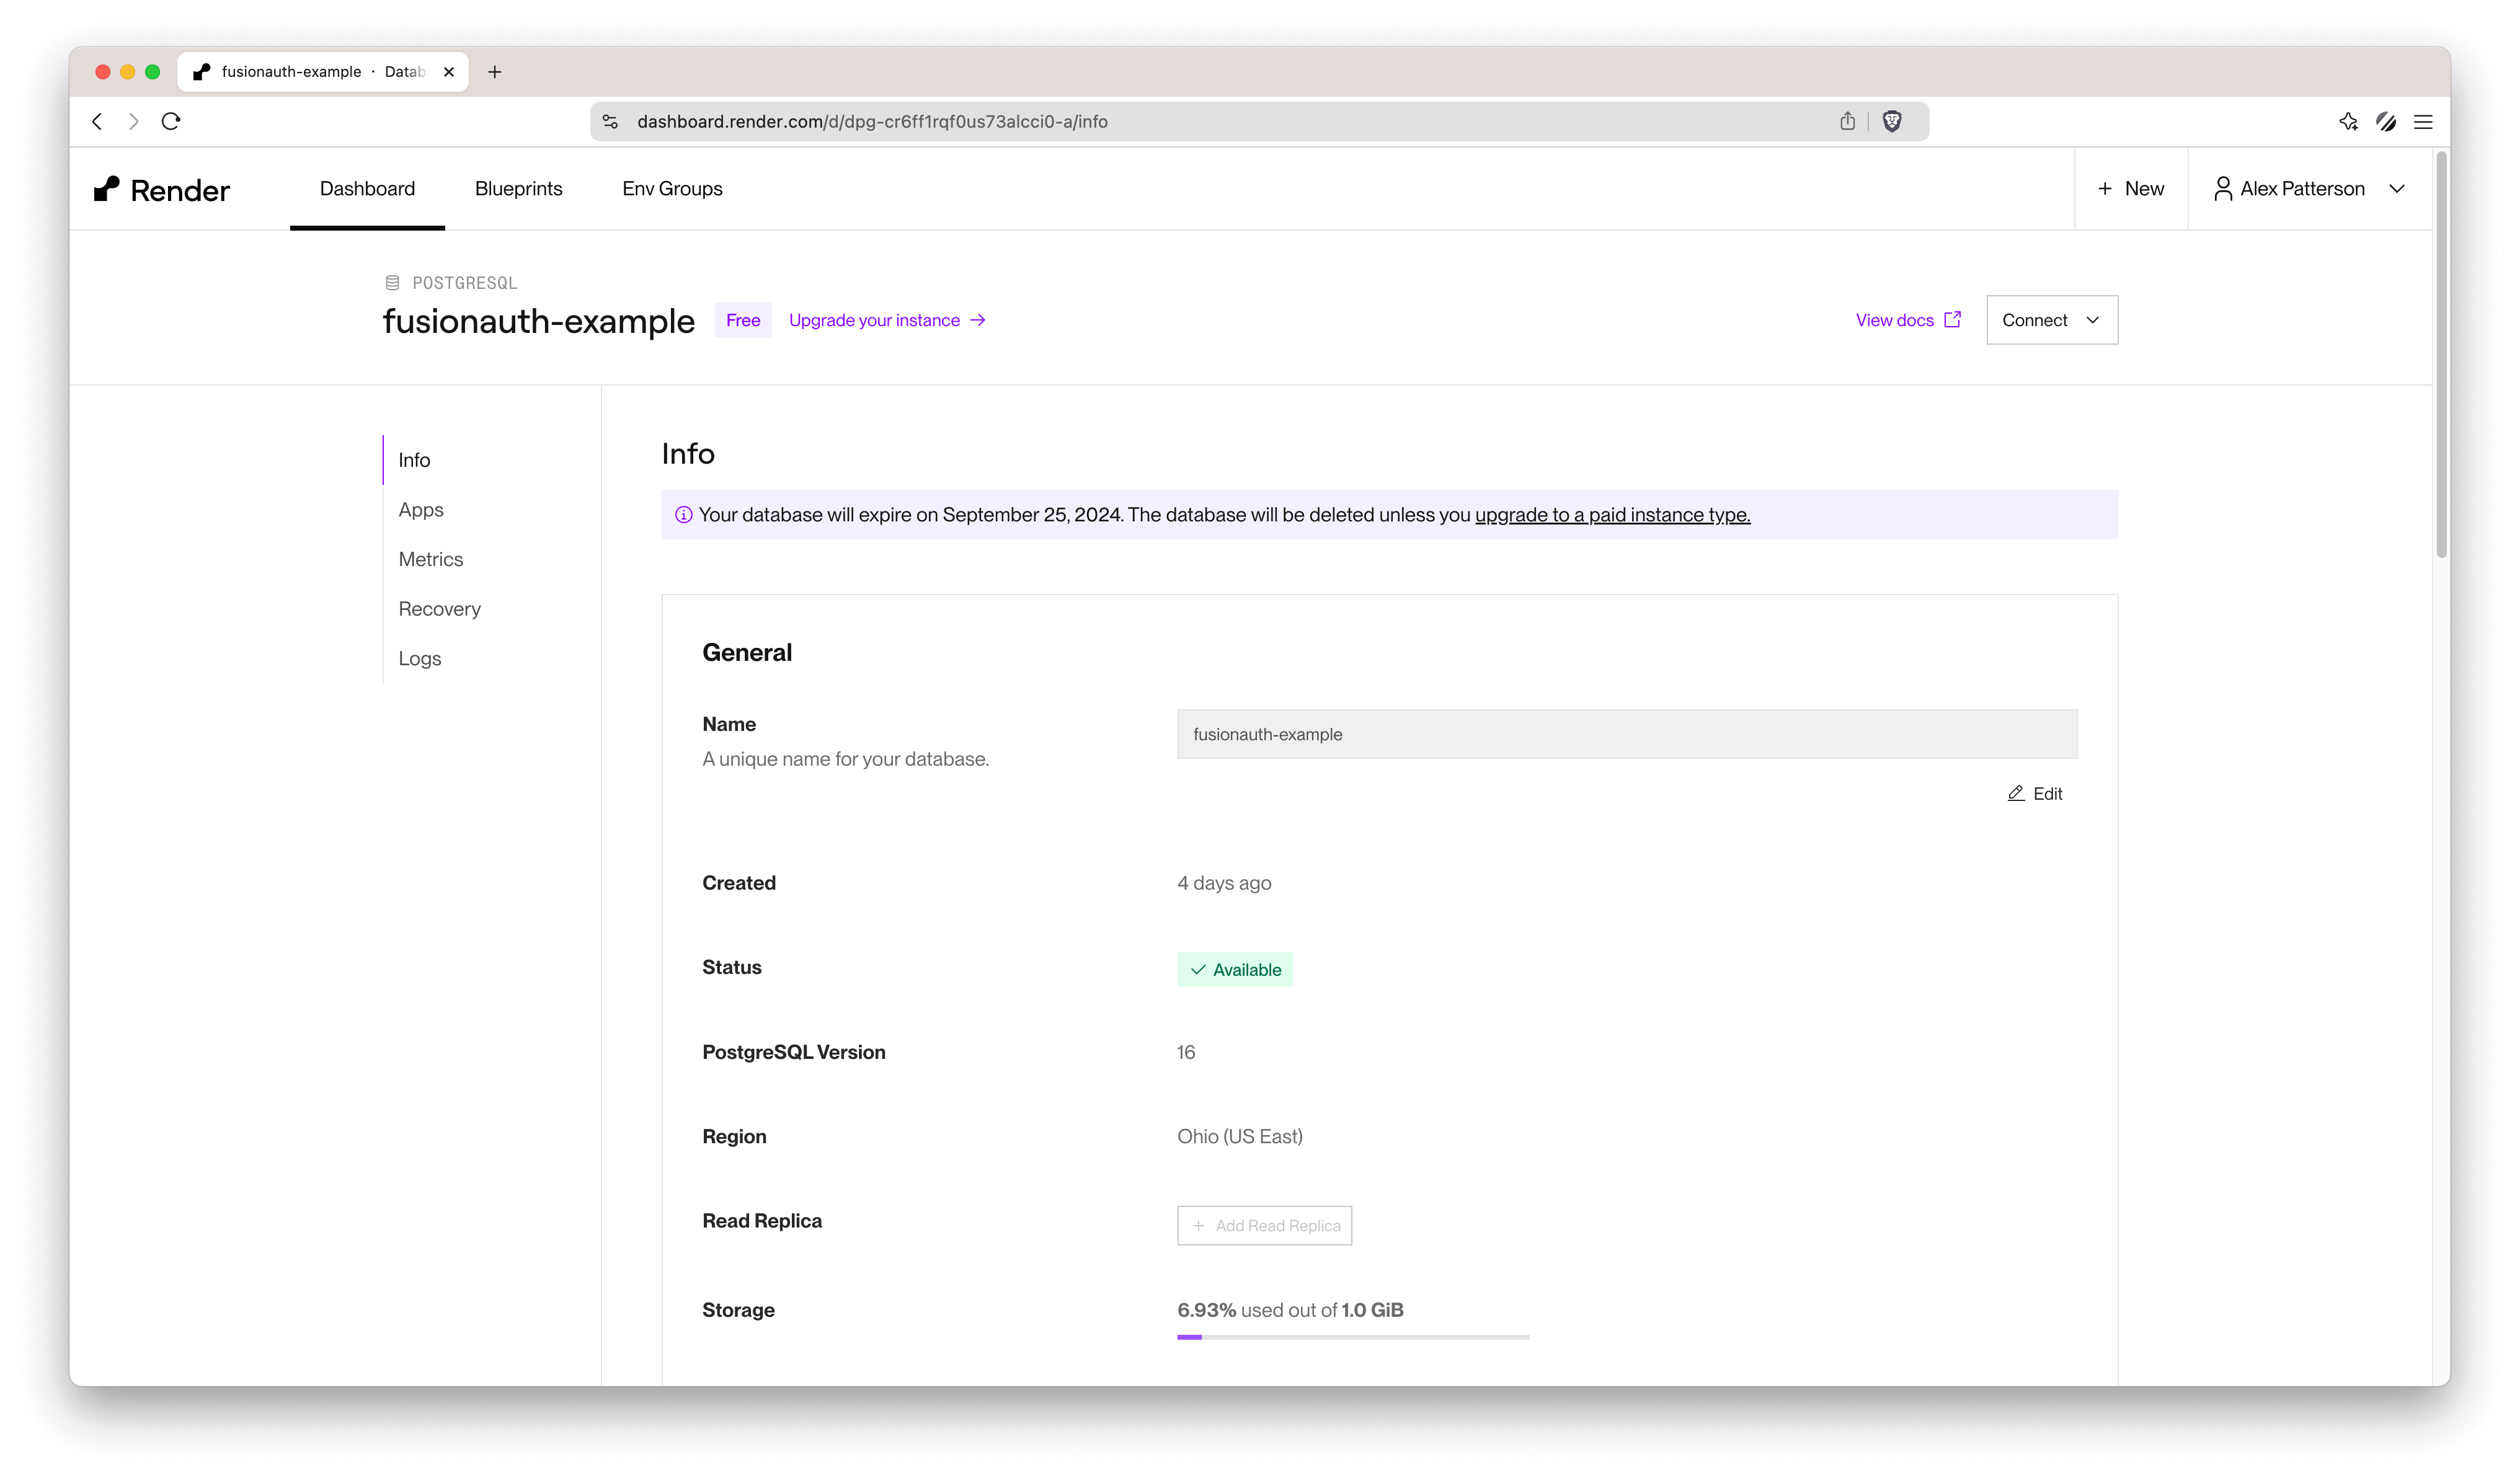Open Metrics in the sidebar
The height and width of the screenshot is (1478, 2520).
[430, 559]
